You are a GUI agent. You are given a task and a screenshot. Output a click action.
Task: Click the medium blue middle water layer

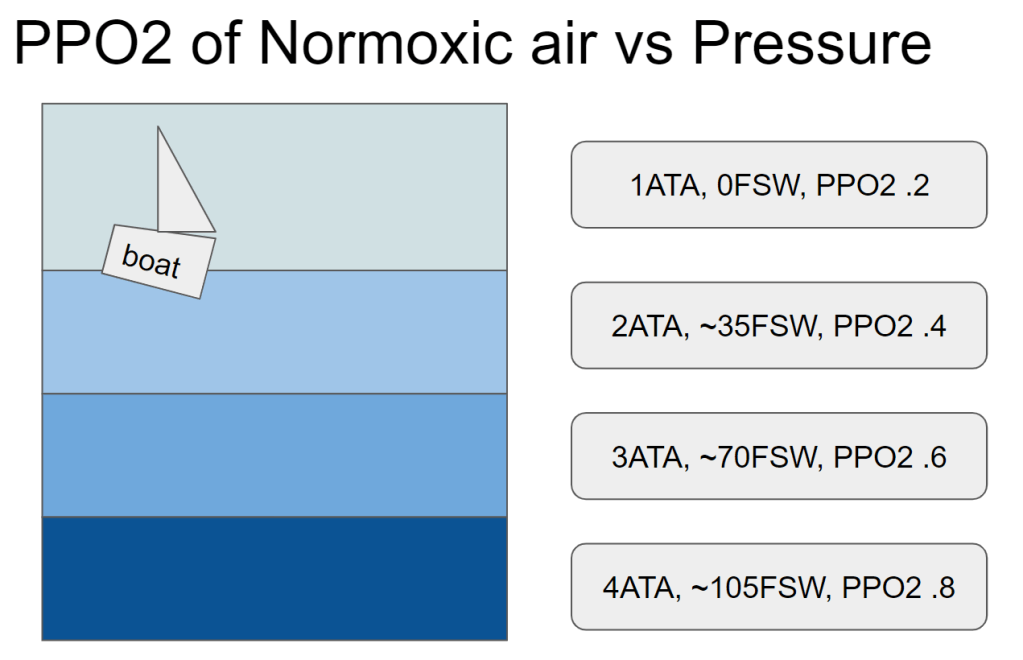tap(274, 455)
